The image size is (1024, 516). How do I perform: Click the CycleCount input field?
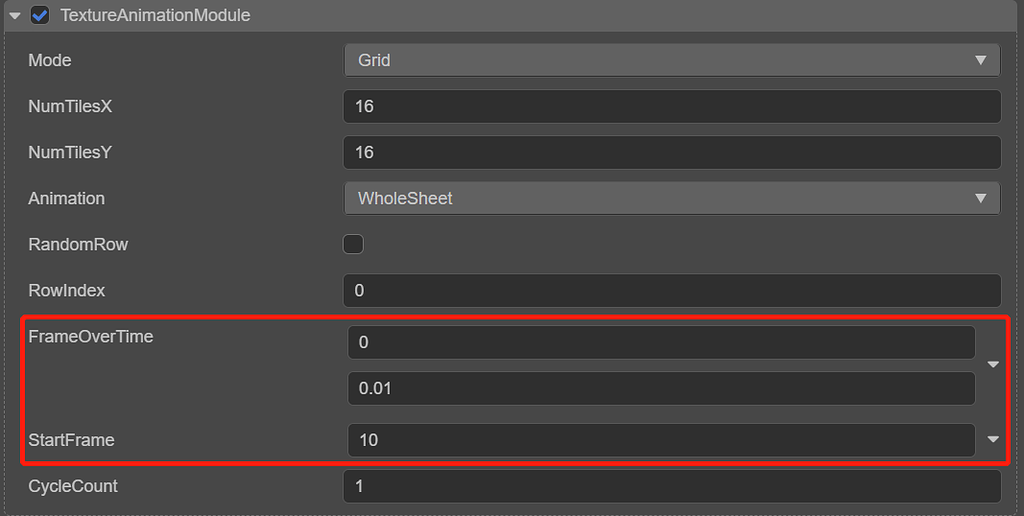point(672,486)
